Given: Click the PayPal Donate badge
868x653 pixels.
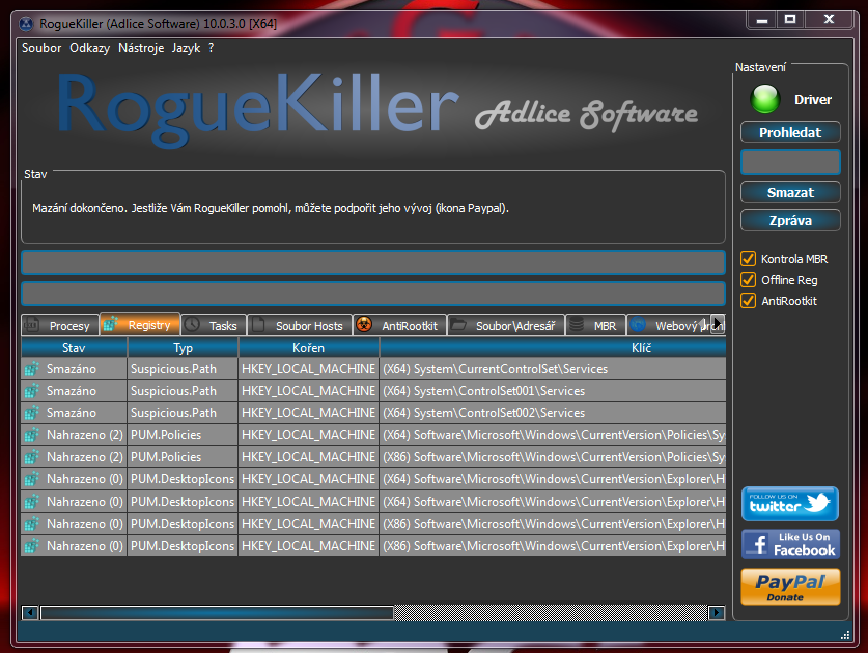Looking at the screenshot, I should 790,587.
